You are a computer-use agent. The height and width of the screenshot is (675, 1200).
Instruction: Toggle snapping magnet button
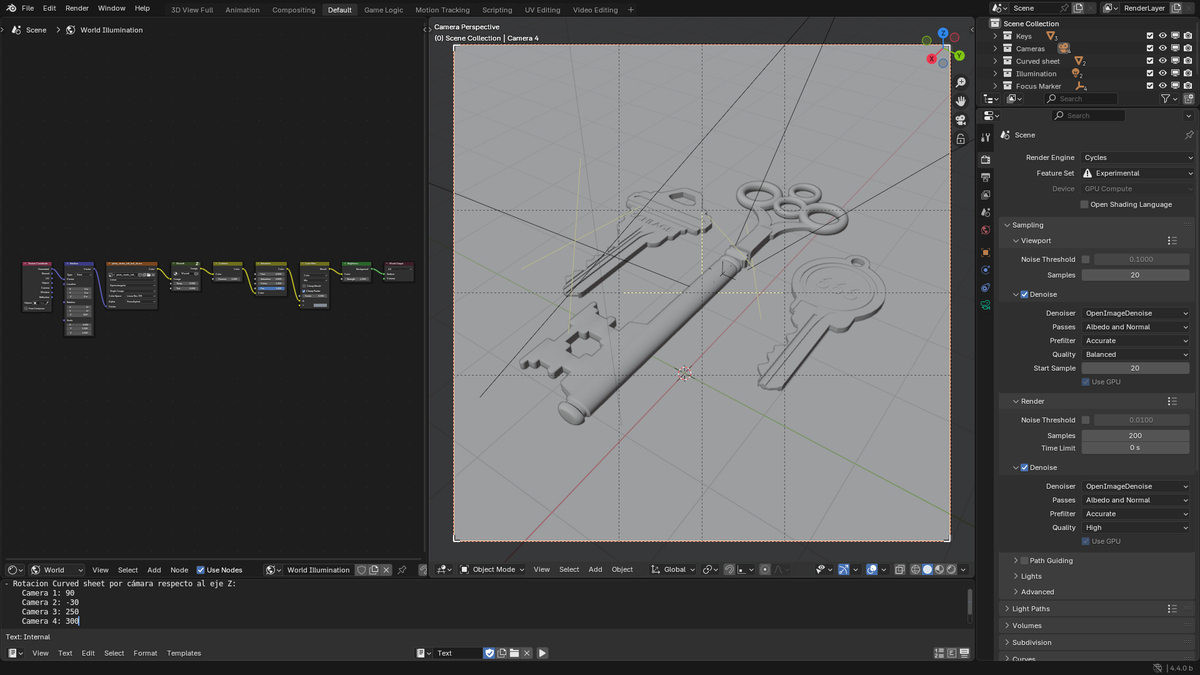[x=730, y=569]
